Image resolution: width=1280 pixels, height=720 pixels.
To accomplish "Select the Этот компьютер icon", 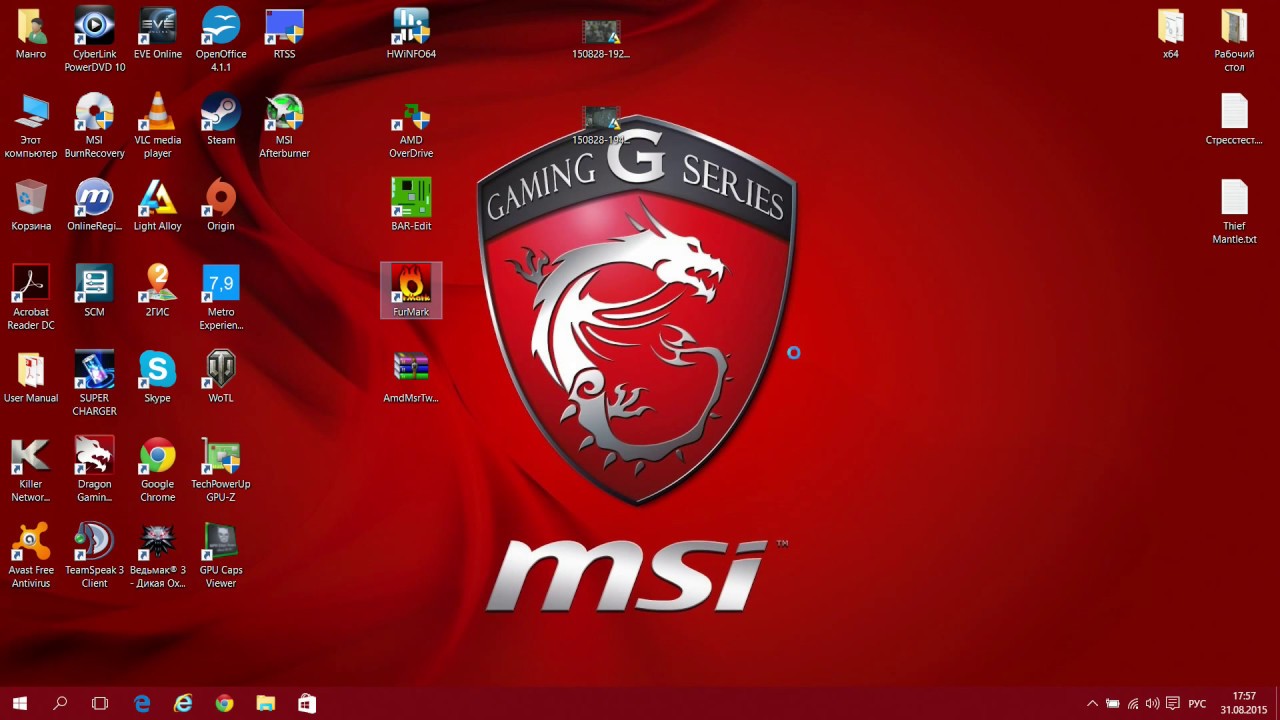I will pos(31,126).
